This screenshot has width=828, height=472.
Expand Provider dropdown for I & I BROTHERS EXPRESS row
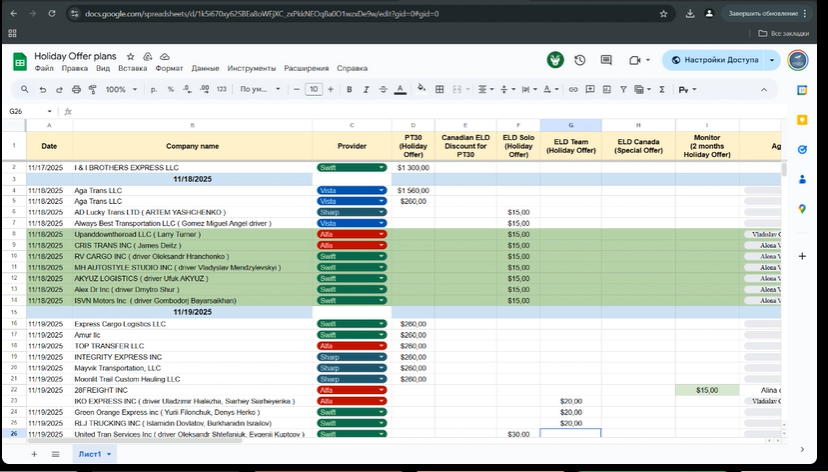[381, 168]
